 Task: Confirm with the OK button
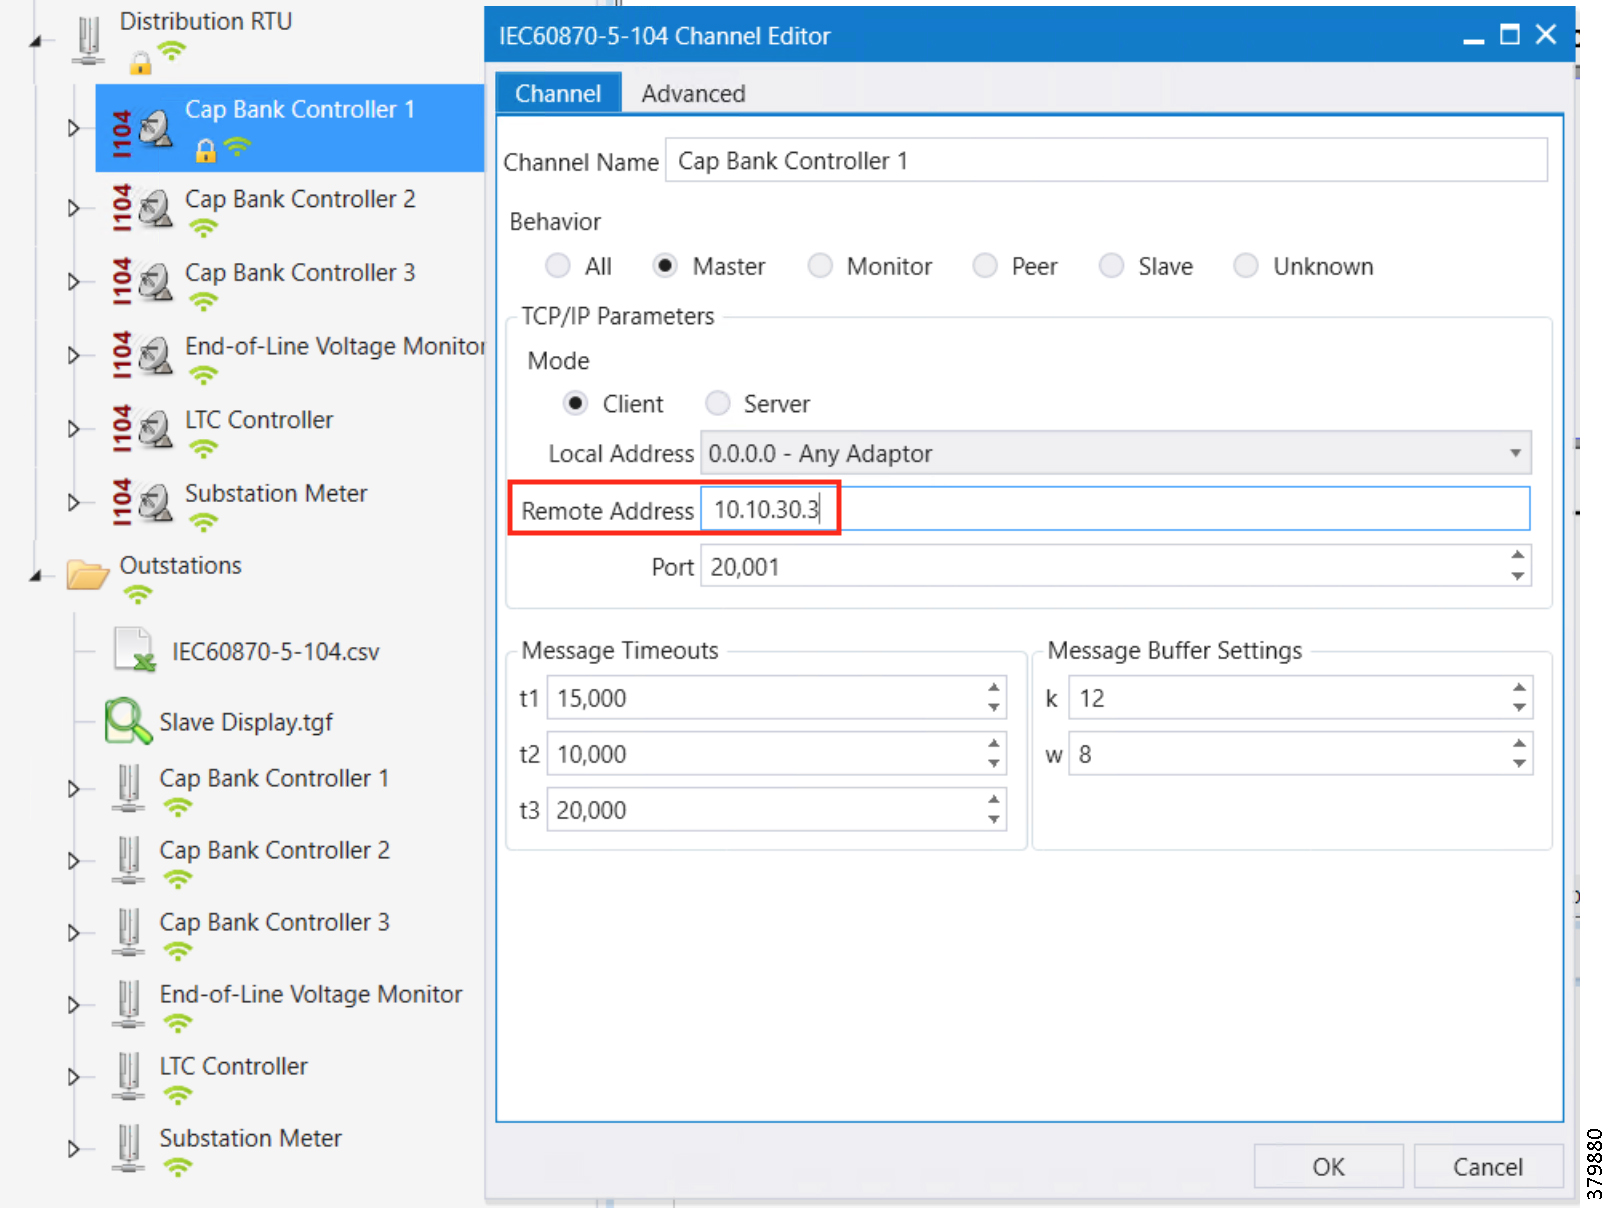pos(1328,1166)
